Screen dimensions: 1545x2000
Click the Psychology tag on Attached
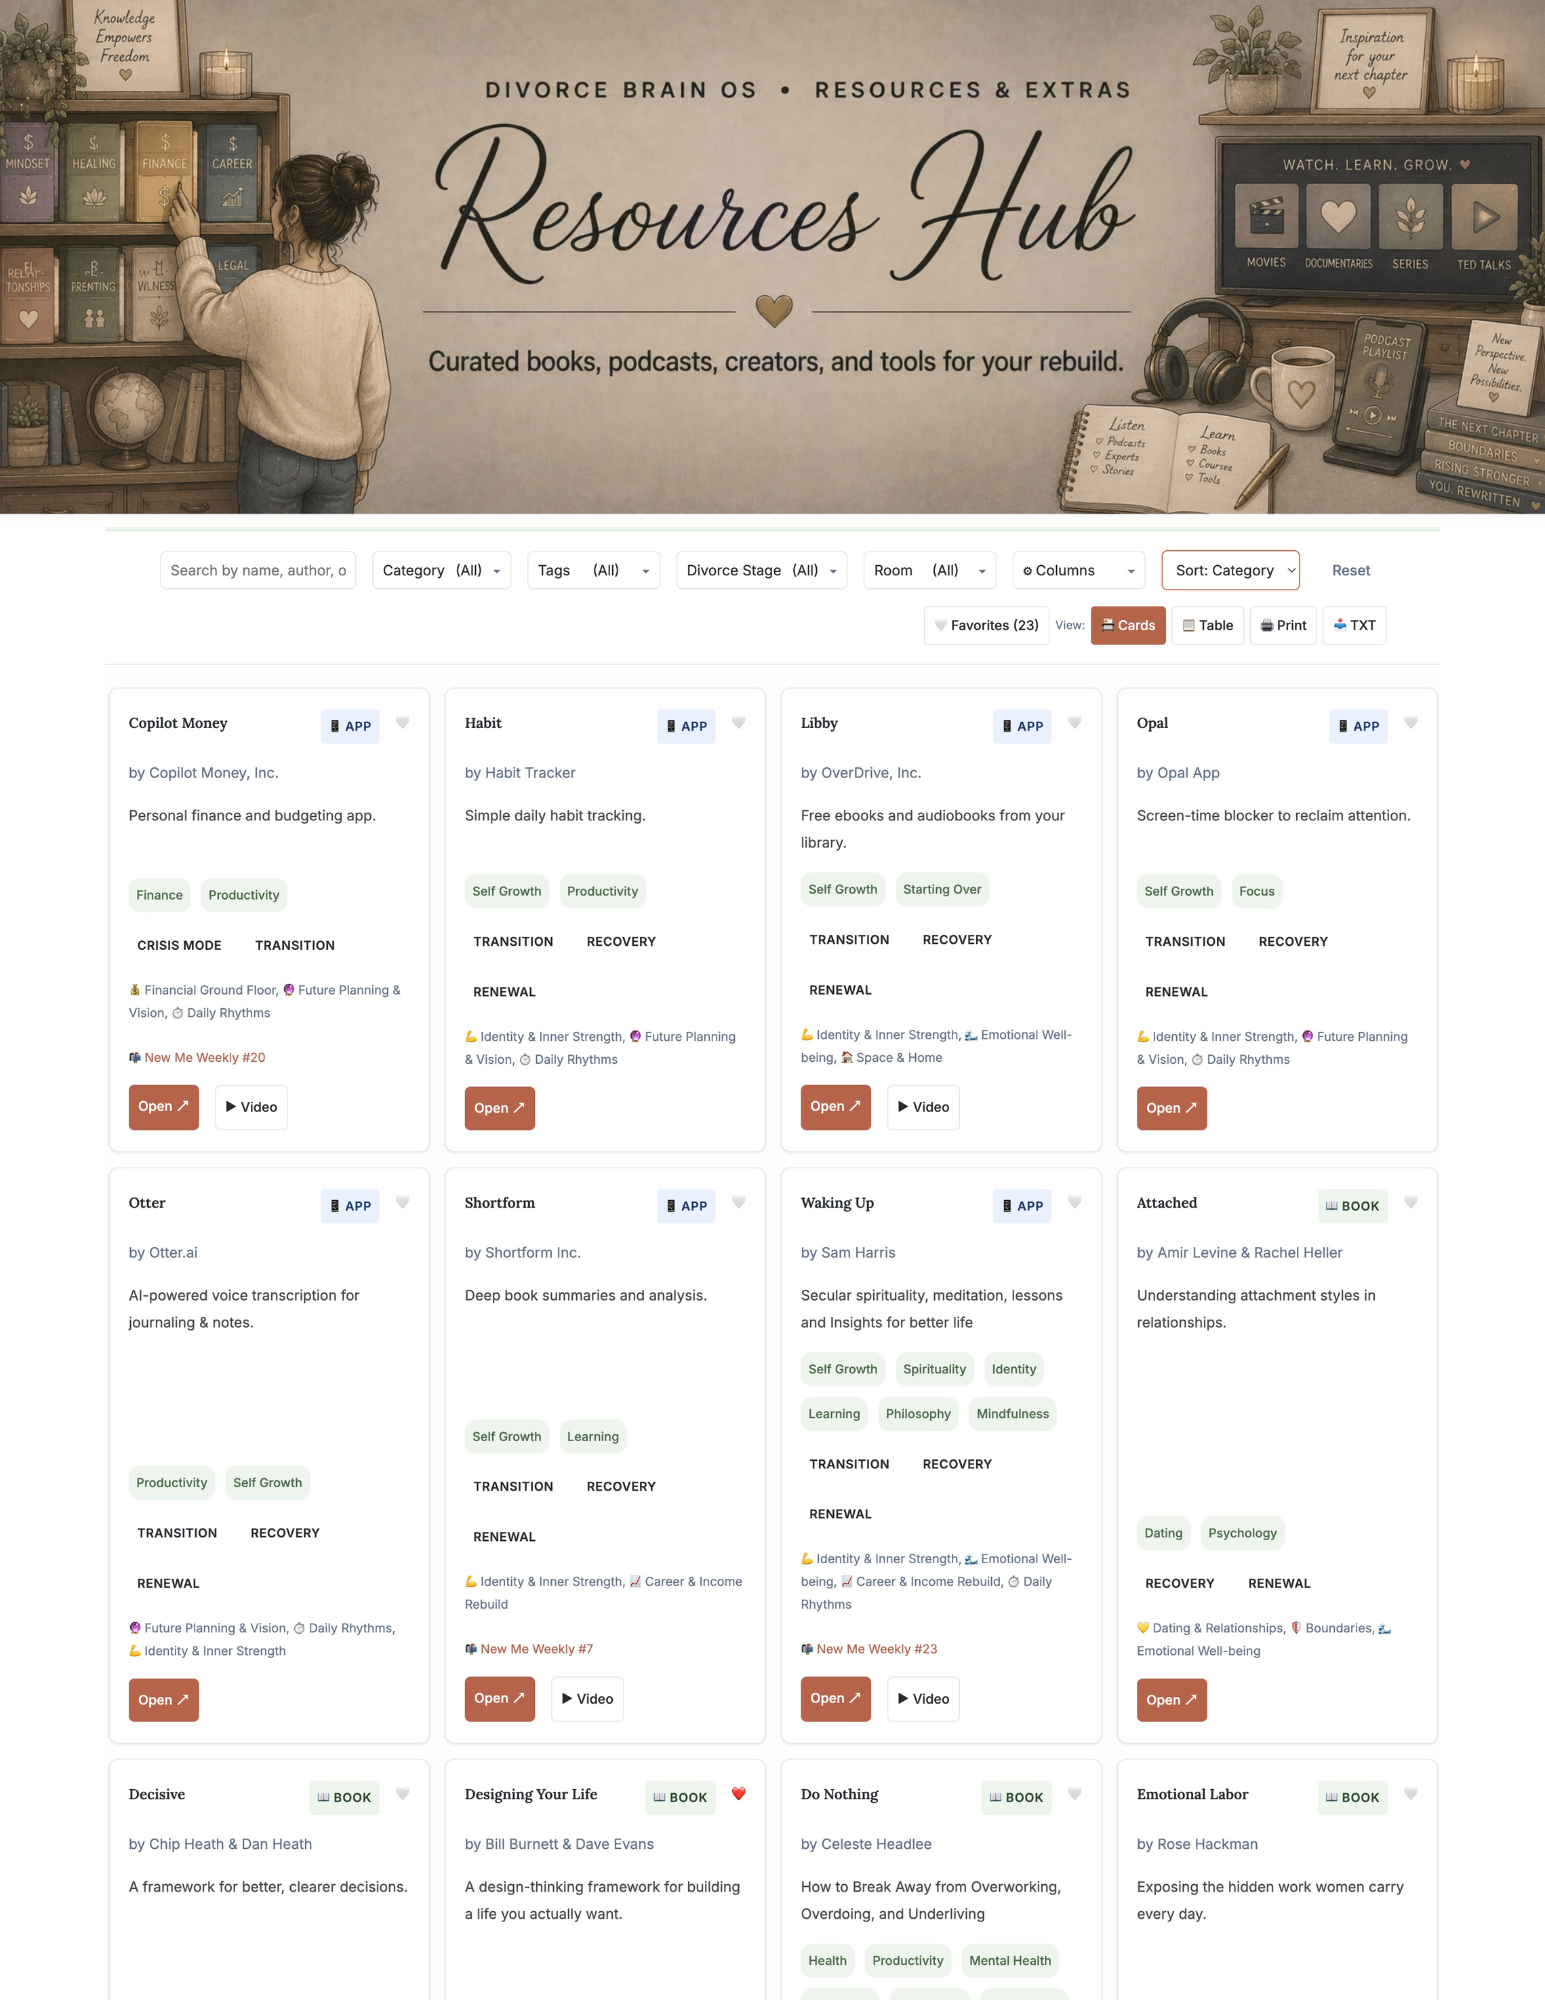pyautogui.click(x=1243, y=1533)
